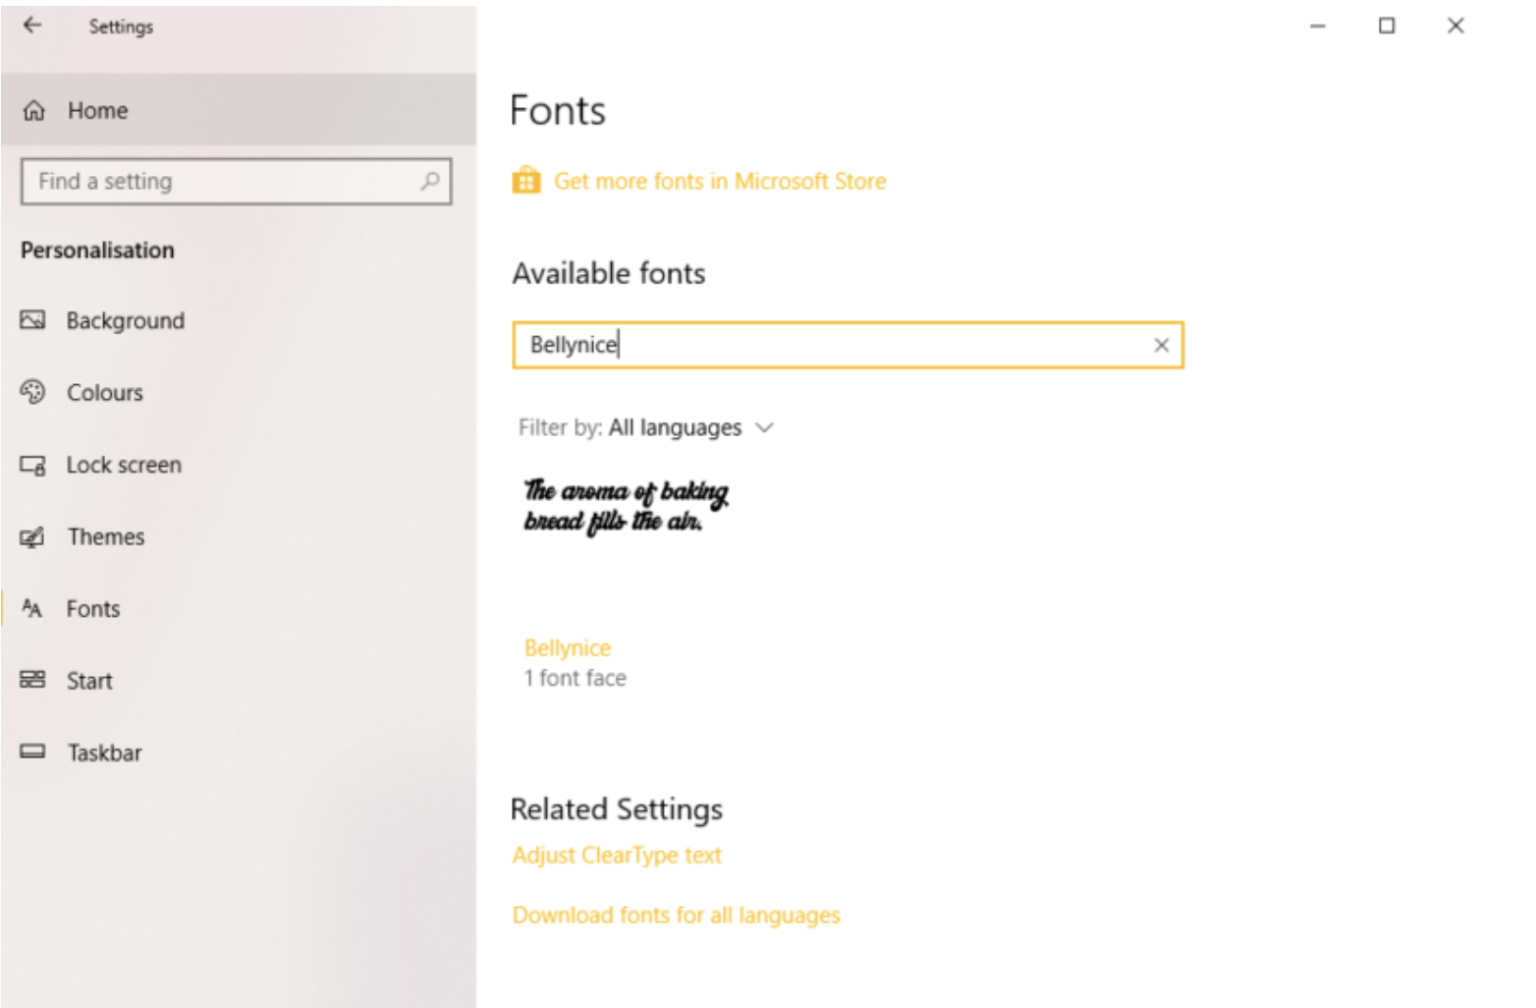Select the Taskbar icon in the sidebar
Viewport: 1536px width, 1008px height.
point(33,752)
